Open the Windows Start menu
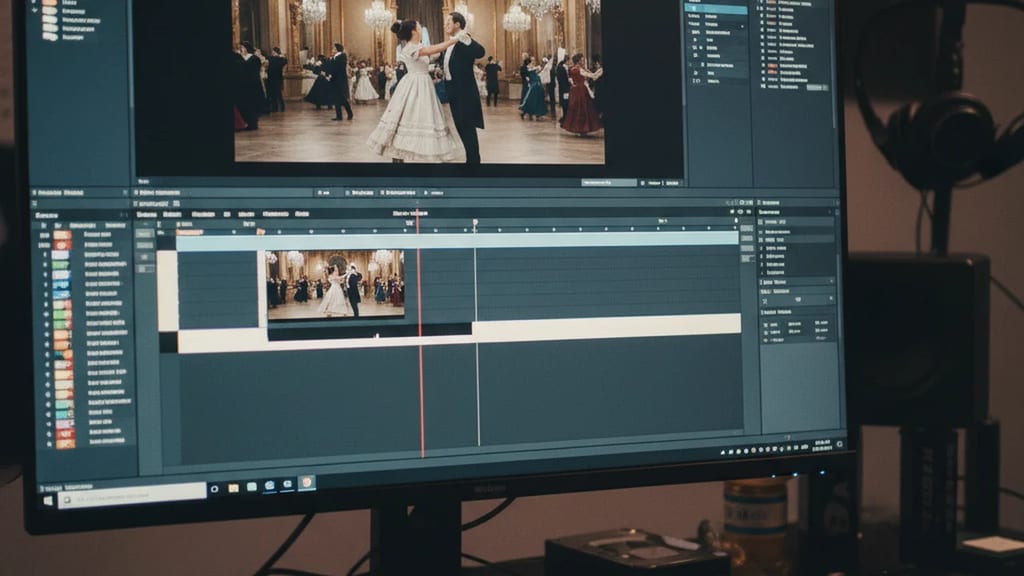Viewport: 1024px width, 576px height. [x=48, y=501]
